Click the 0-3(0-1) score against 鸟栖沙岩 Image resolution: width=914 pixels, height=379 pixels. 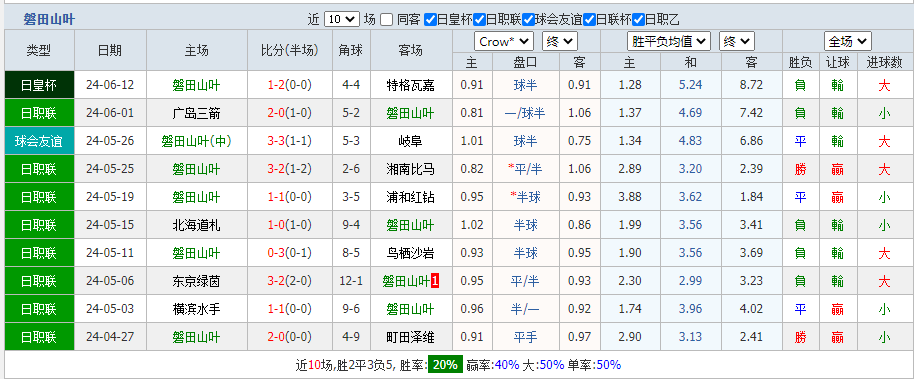290,254
